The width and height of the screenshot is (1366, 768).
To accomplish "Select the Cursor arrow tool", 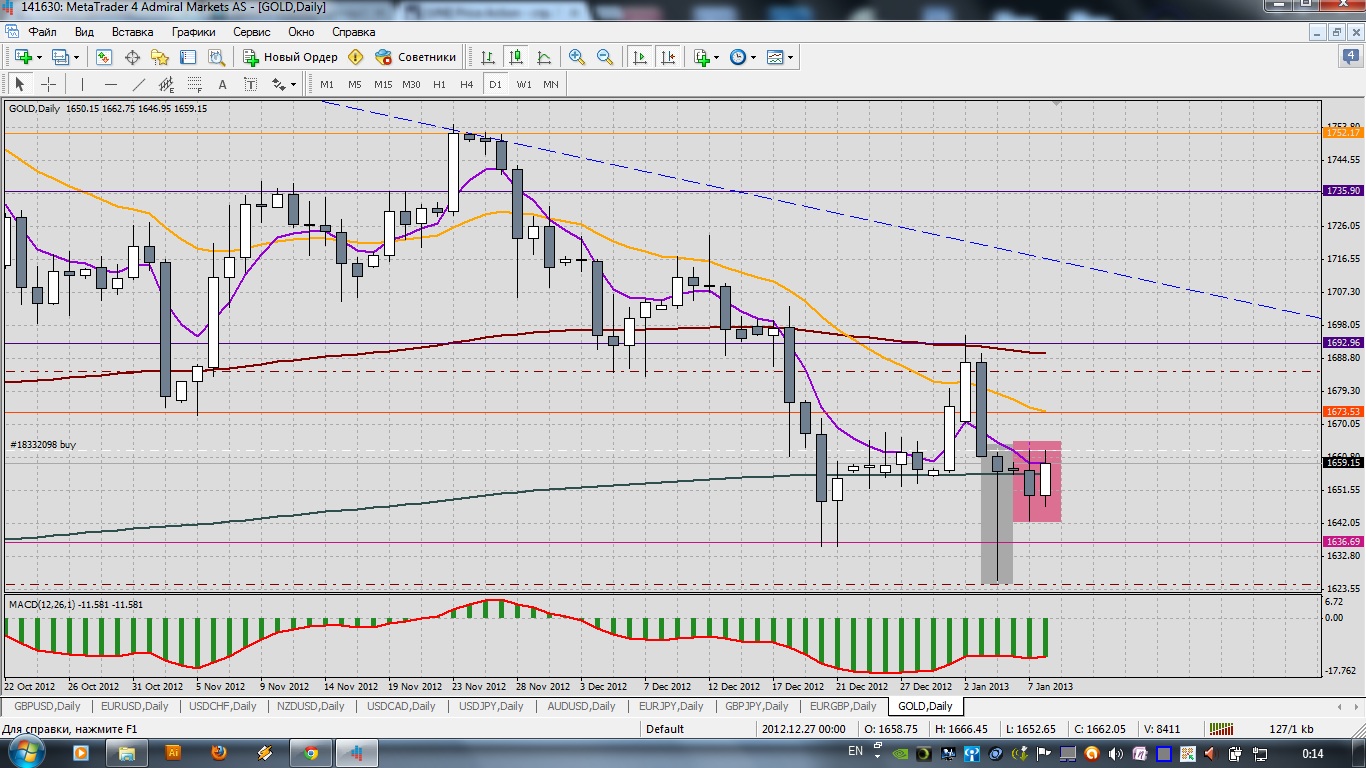I will (x=20, y=84).
